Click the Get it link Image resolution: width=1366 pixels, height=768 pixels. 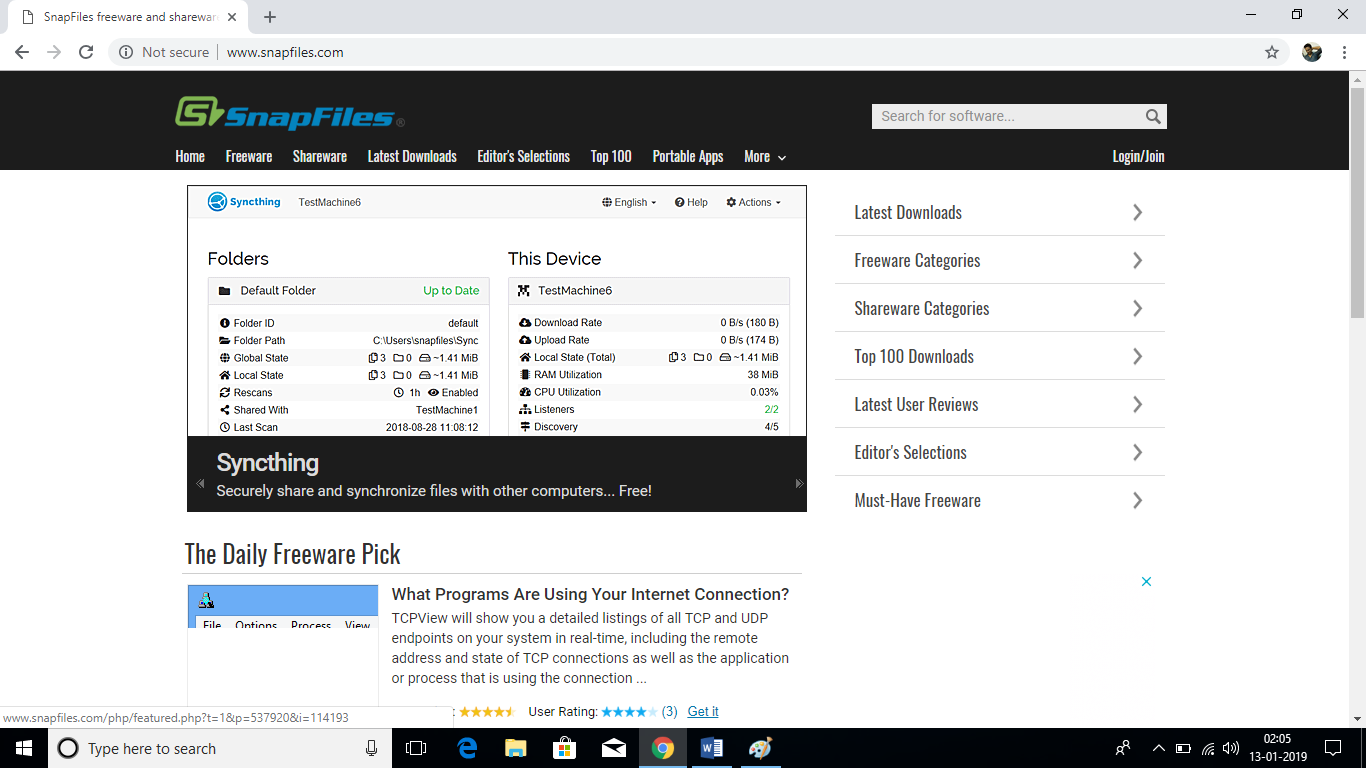tap(703, 711)
